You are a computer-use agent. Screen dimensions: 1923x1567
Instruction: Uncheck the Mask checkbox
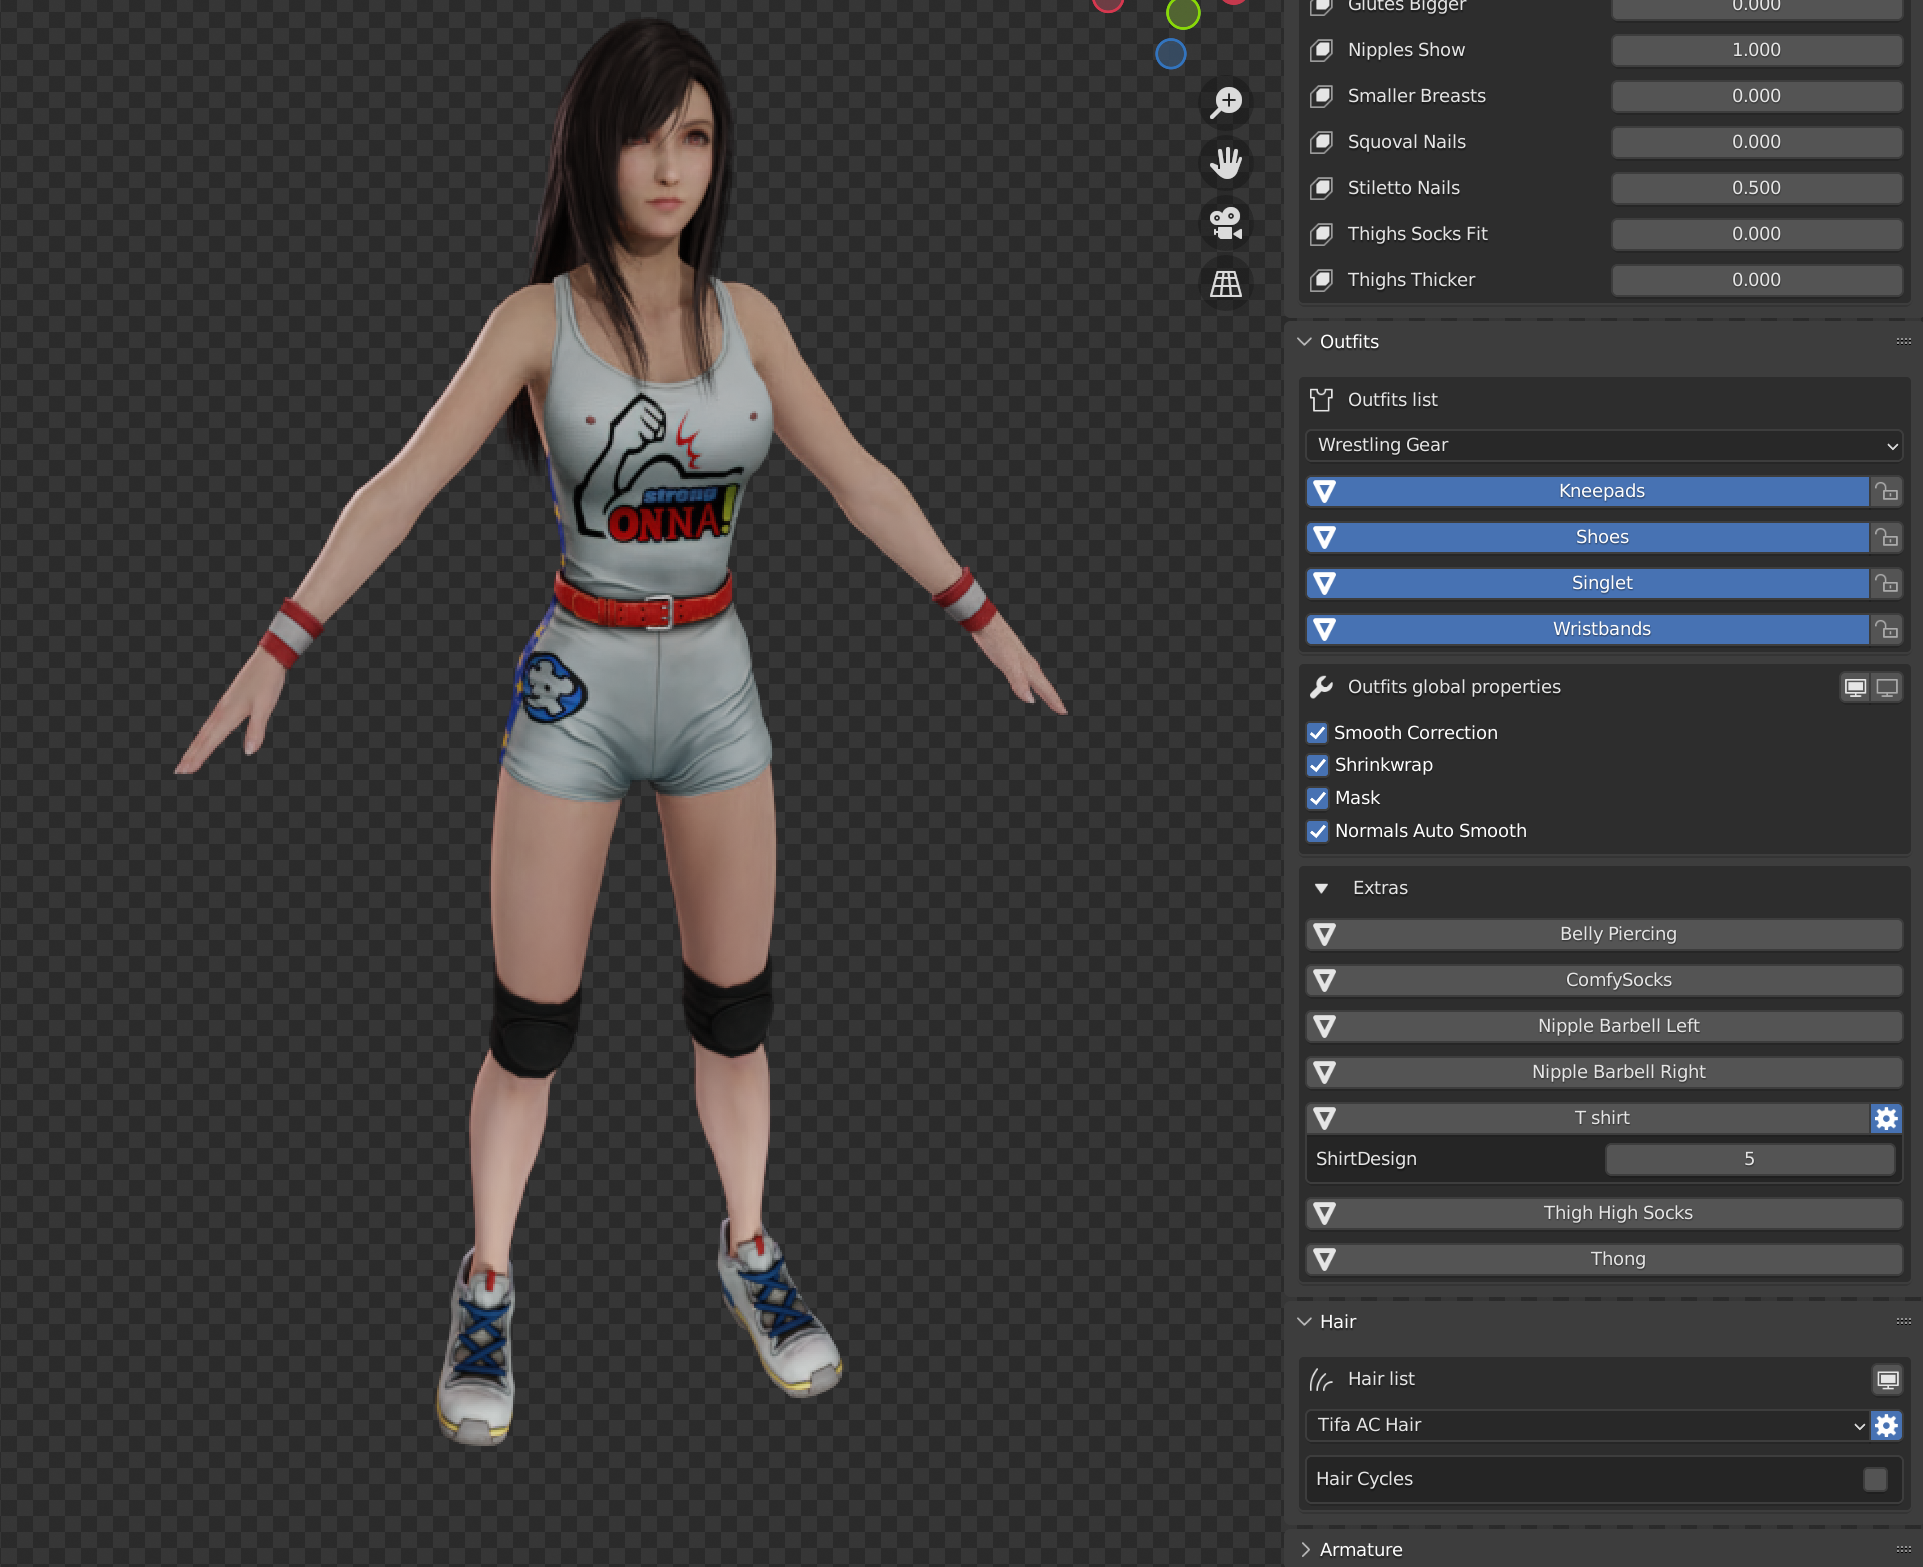pos(1318,798)
